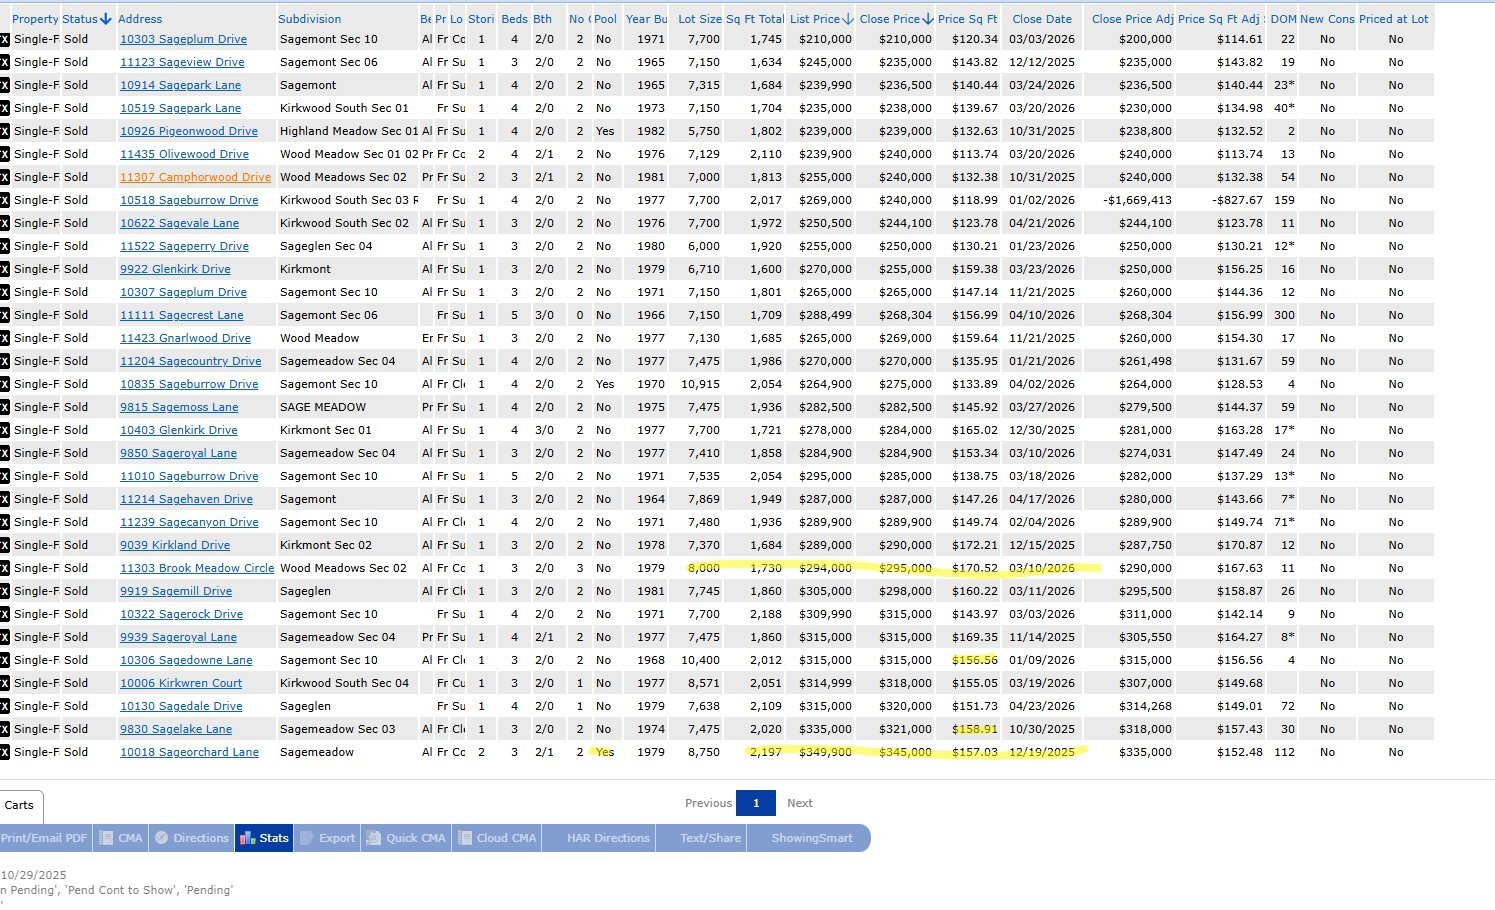
Task: Click the Directions compass icon
Action: (161, 838)
